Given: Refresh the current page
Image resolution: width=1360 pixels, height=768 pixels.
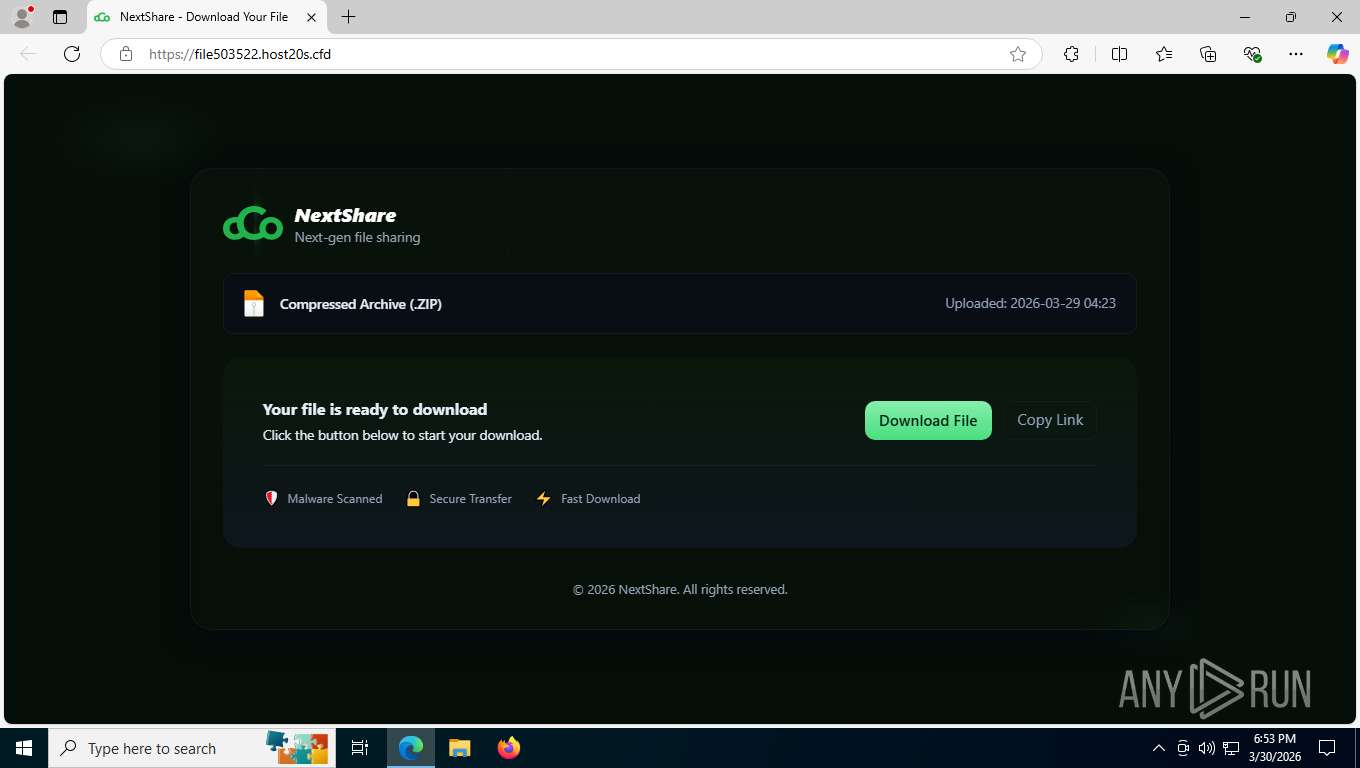Looking at the screenshot, I should (72, 54).
